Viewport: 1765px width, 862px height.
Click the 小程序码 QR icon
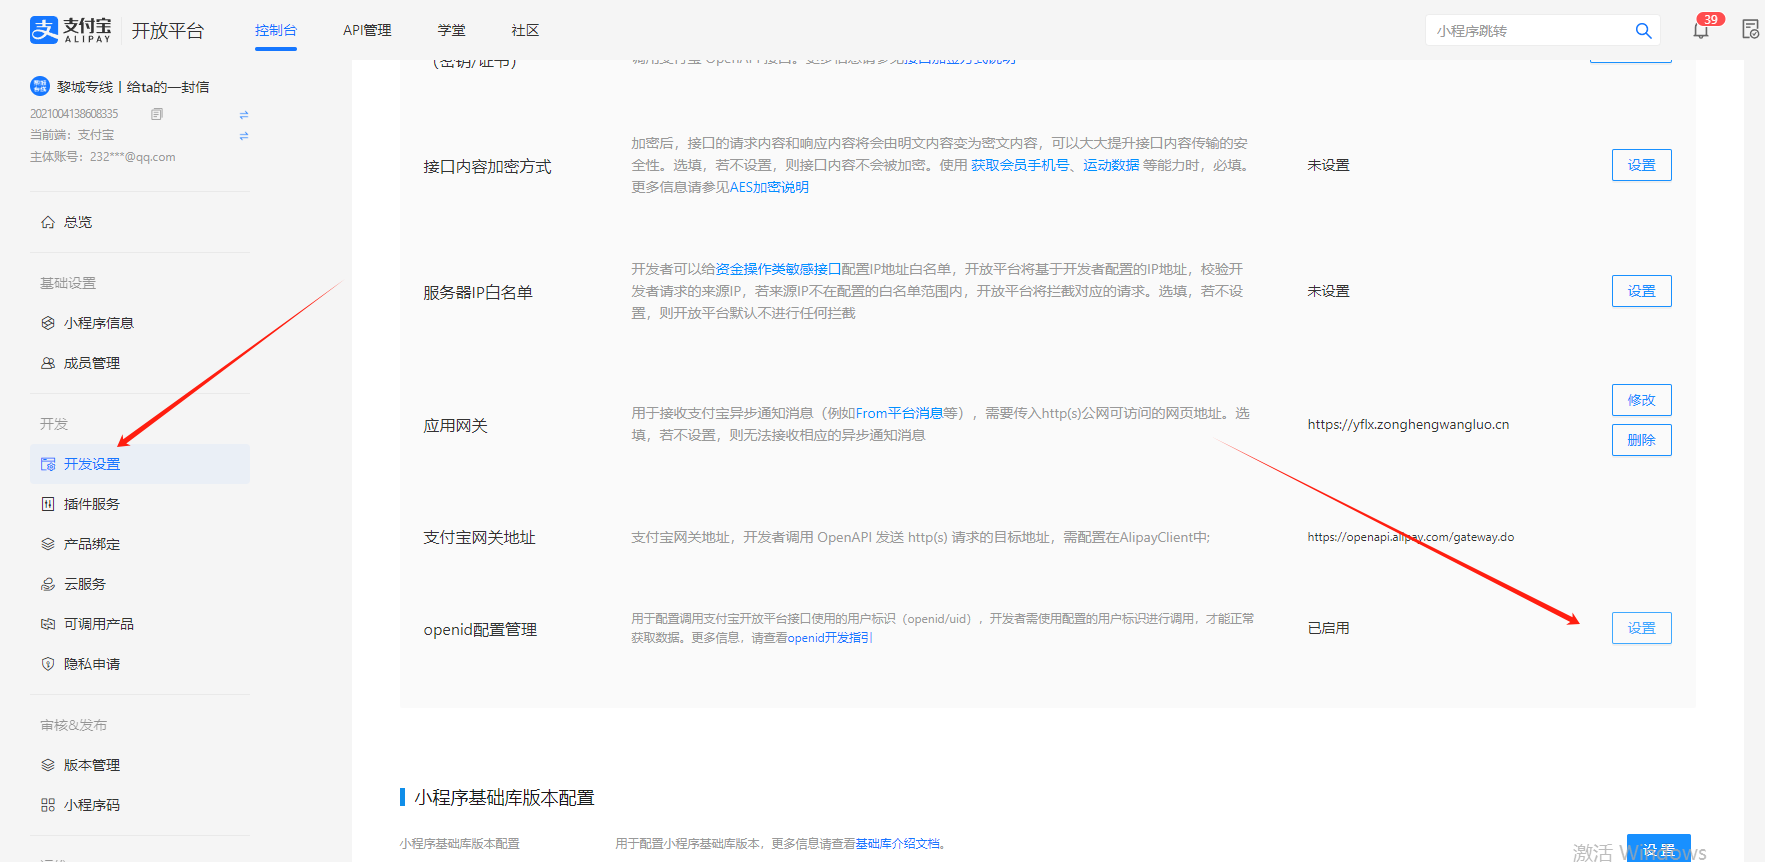48,805
